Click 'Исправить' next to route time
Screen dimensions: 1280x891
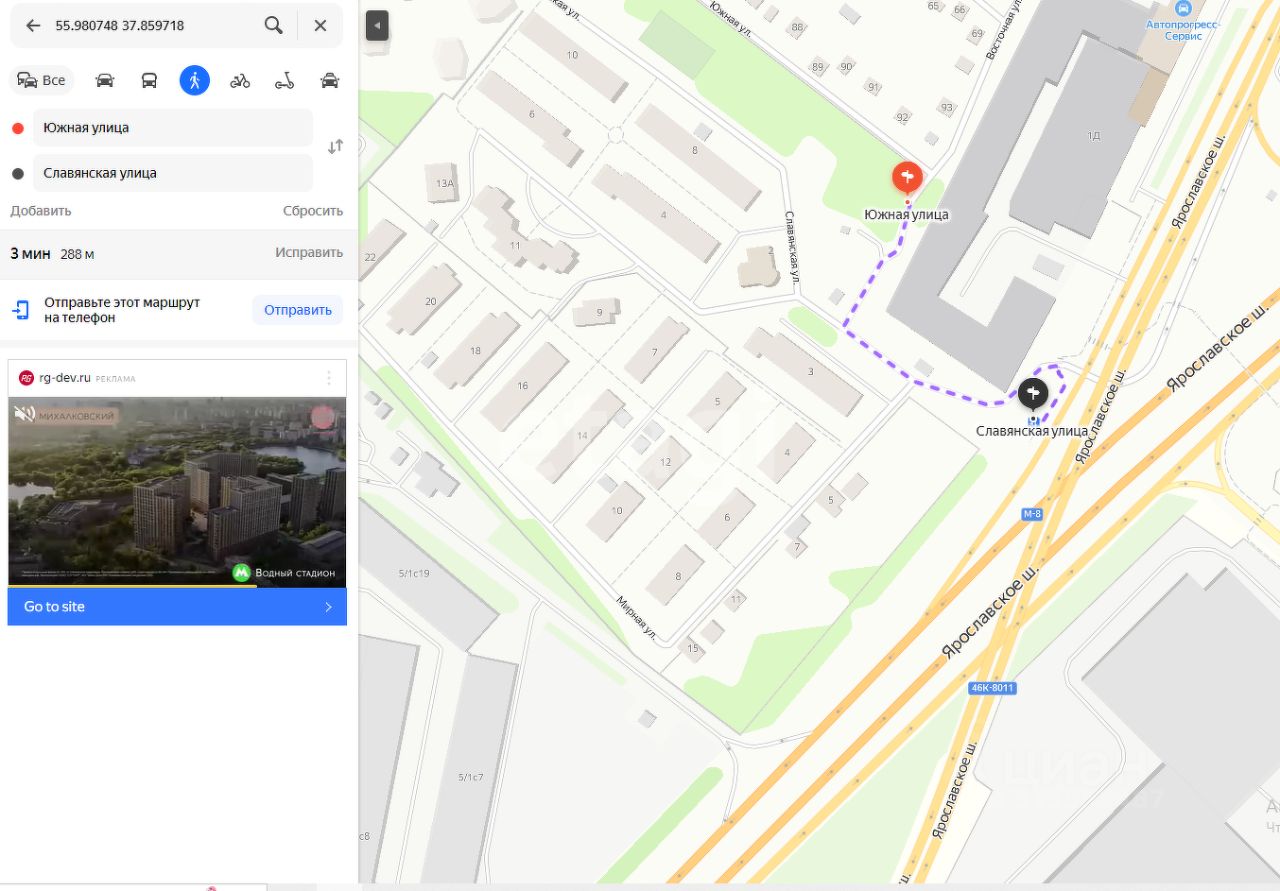[x=309, y=253]
